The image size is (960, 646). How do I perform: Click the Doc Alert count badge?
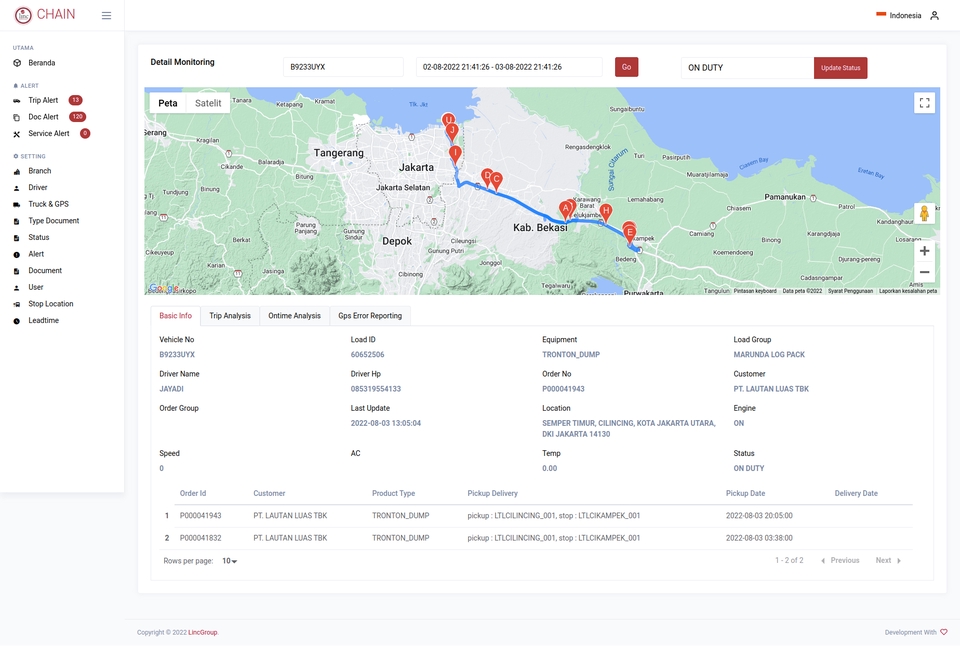[77, 117]
